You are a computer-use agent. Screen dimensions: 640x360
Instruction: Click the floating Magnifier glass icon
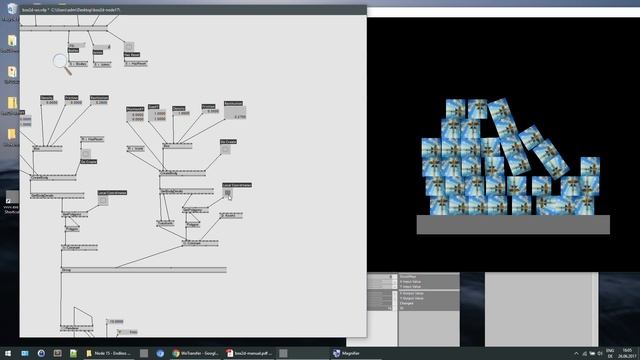[x=62, y=64]
